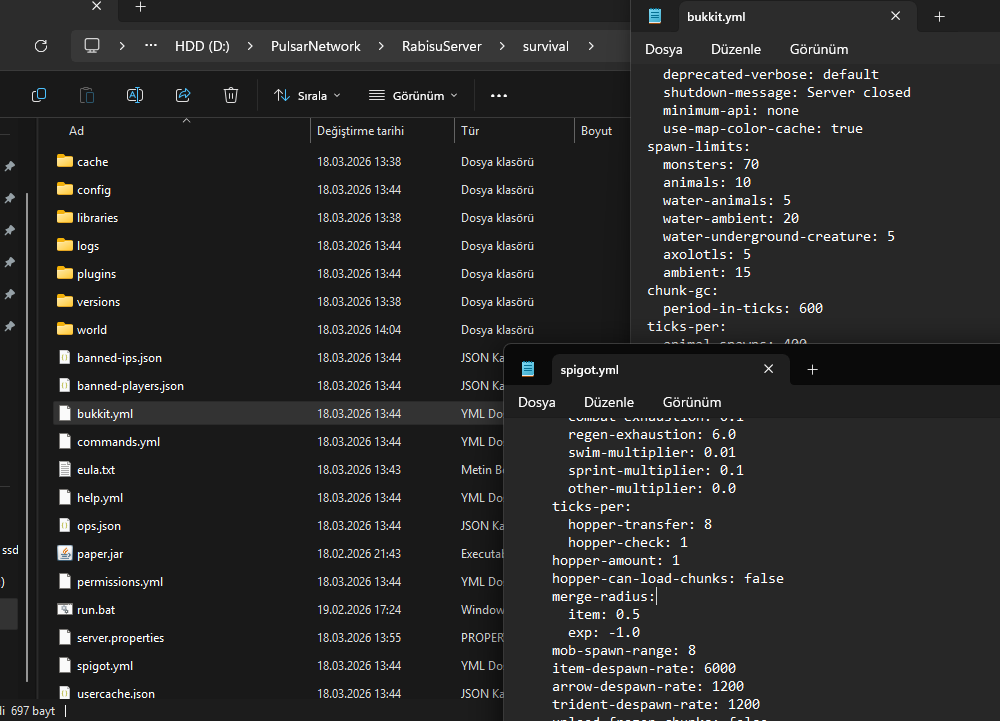Viewport: 1000px width, 721px height.
Task: Open Düzenle menu in spigot.yml window
Action: 609,402
